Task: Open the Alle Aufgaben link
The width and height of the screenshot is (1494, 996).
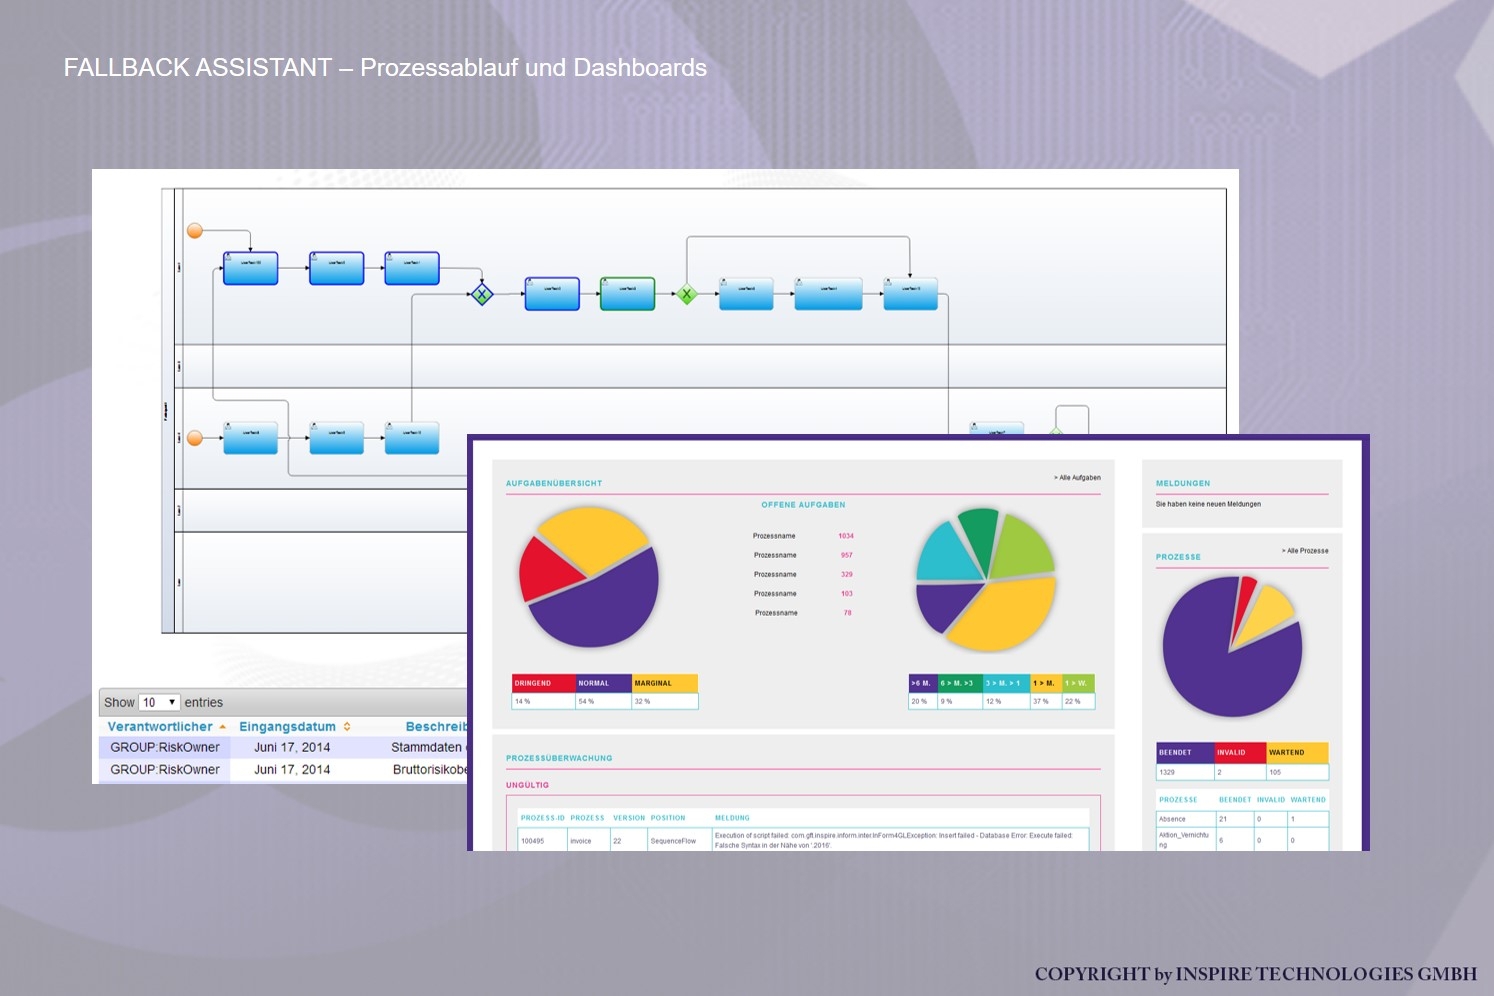Action: [x=1077, y=478]
